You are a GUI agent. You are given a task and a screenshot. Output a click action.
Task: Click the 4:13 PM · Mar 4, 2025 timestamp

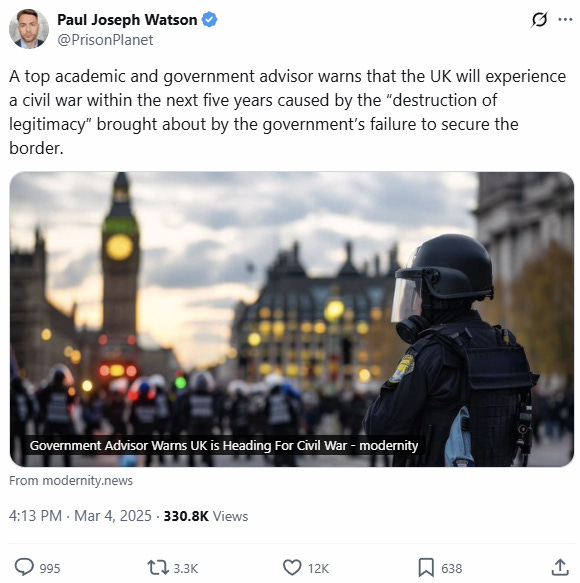coord(80,516)
